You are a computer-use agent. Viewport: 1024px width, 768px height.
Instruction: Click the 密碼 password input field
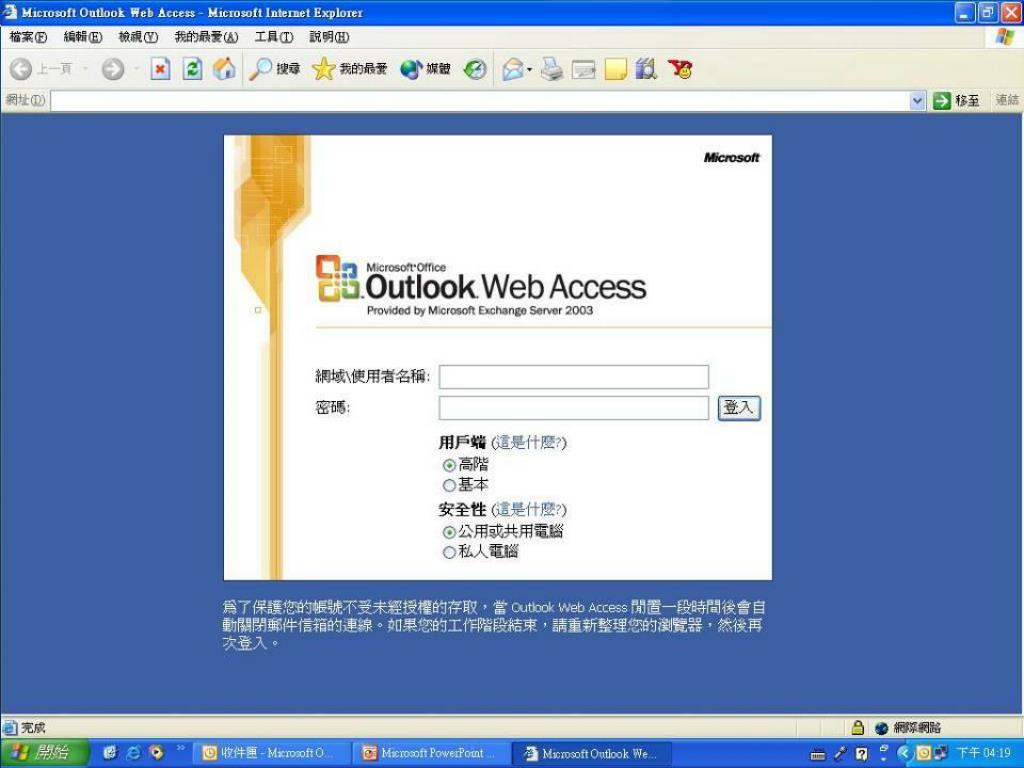pyautogui.click(x=573, y=408)
